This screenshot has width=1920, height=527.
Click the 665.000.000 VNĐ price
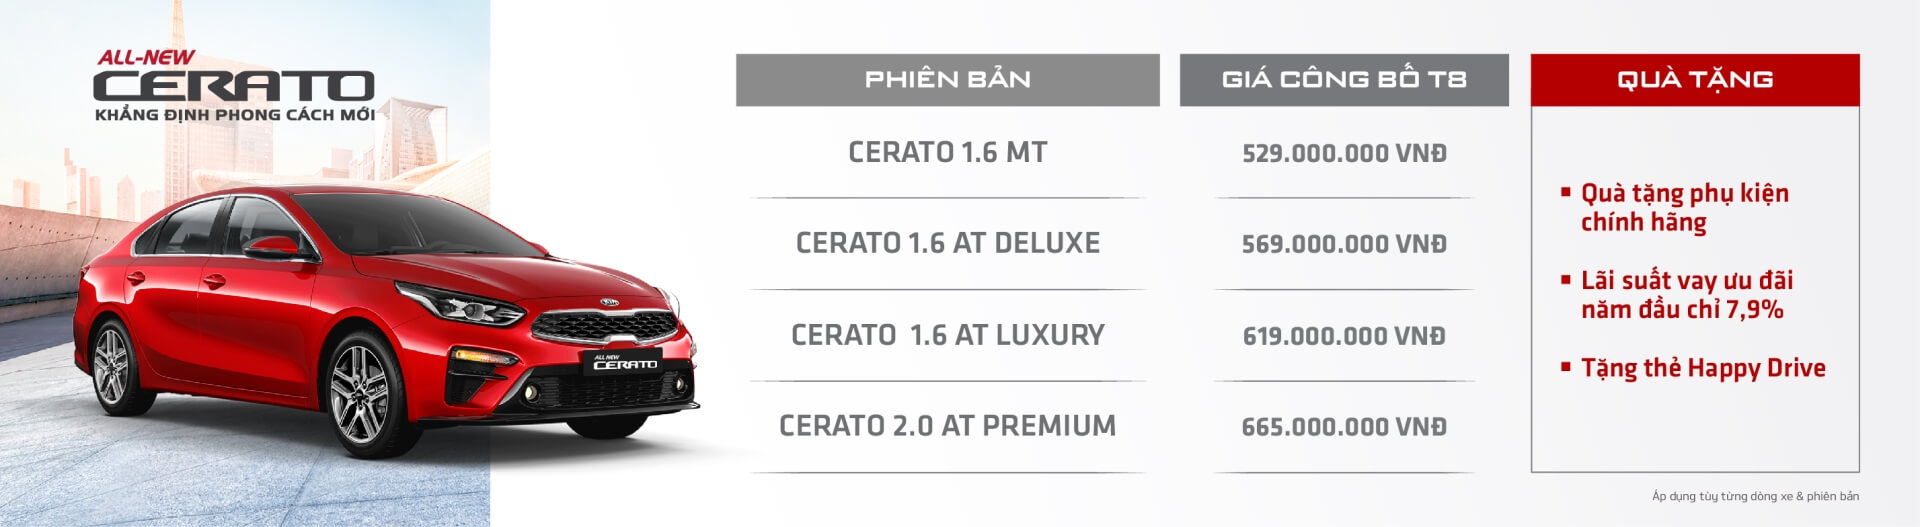point(1343,427)
